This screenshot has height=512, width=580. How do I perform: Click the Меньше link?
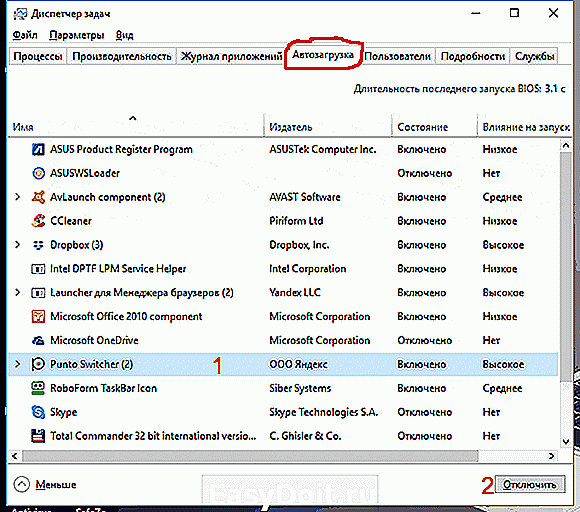point(56,485)
